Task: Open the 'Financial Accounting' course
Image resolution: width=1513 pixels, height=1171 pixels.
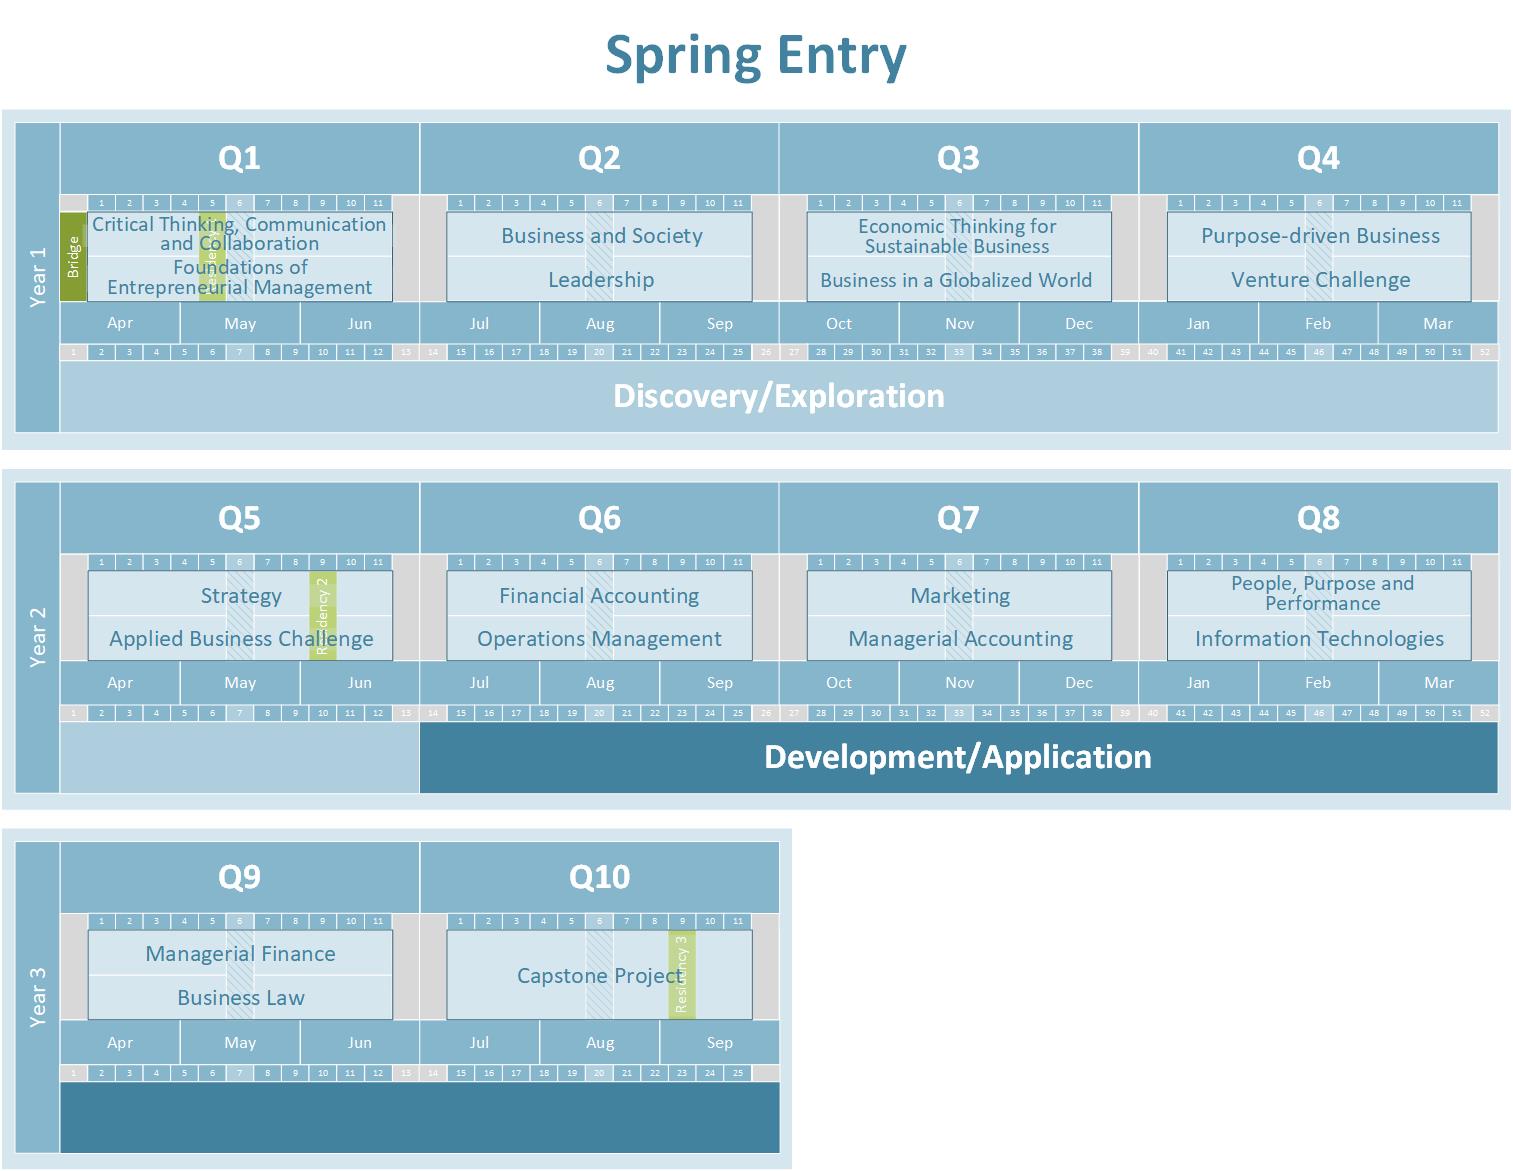Action: [x=600, y=595]
